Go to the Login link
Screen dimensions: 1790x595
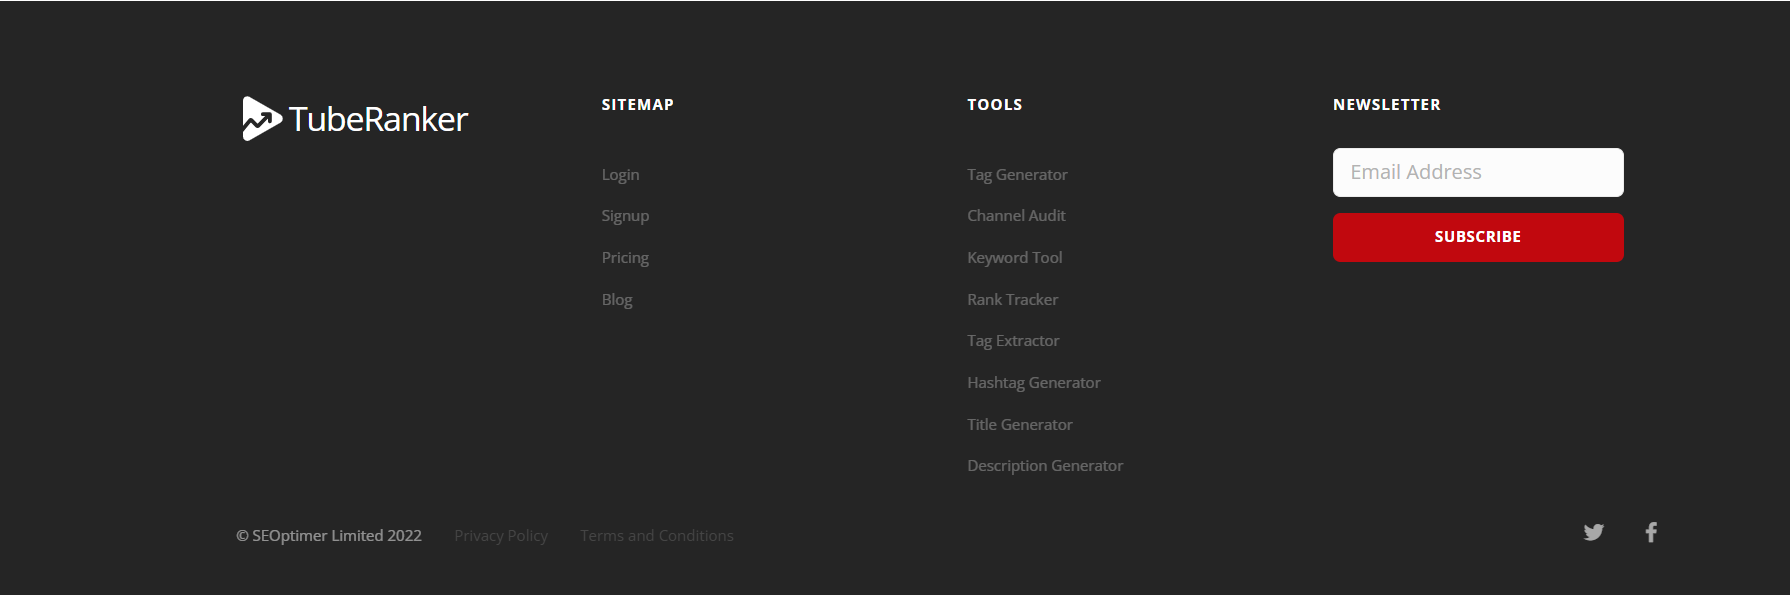coord(620,175)
